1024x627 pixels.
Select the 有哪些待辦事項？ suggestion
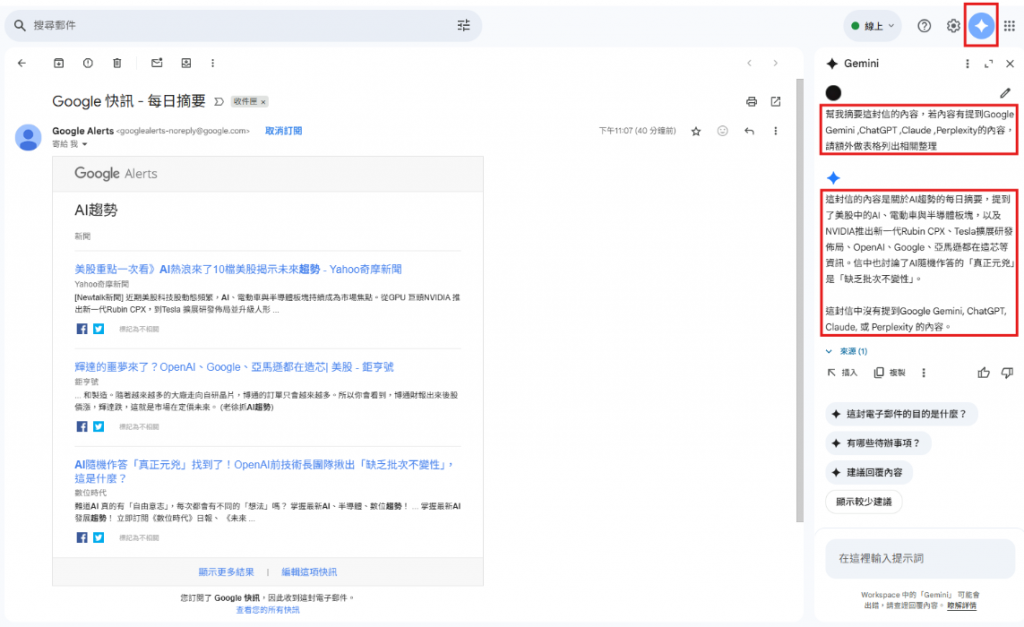tap(877, 443)
